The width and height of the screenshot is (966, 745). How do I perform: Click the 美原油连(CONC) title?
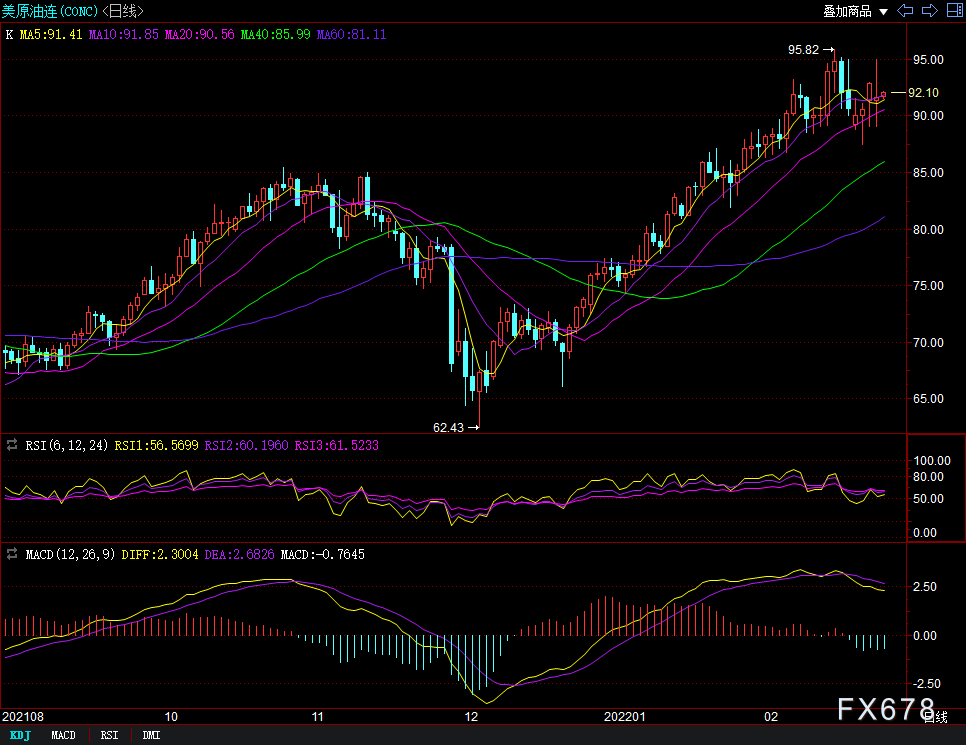[50, 11]
